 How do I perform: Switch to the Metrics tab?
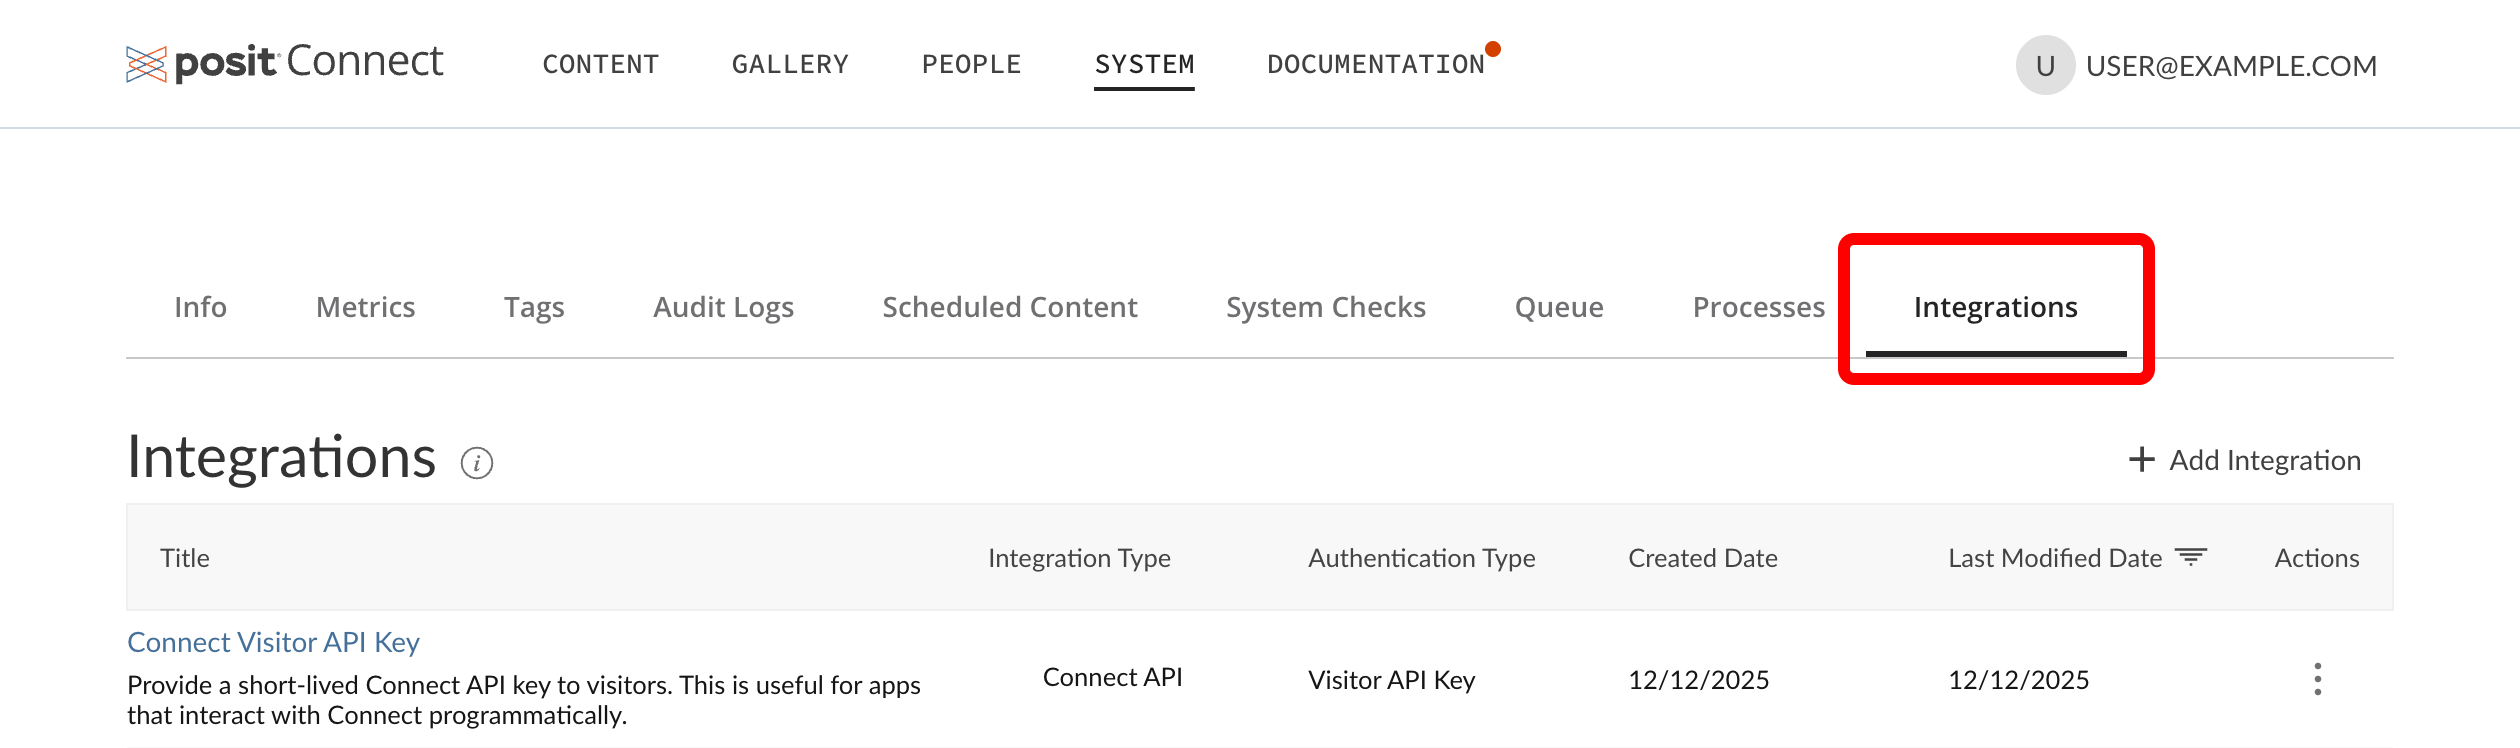[365, 307]
